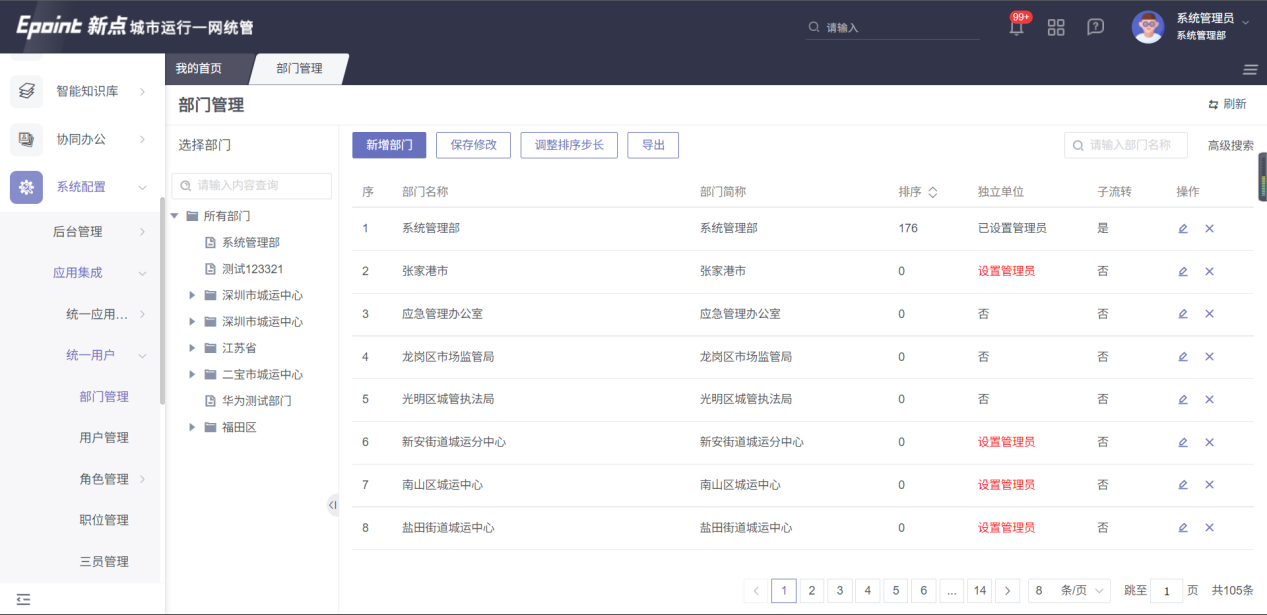Viewport: 1267px width, 615px height.
Task: Collapse the 所有部门 tree root
Action: point(174,216)
